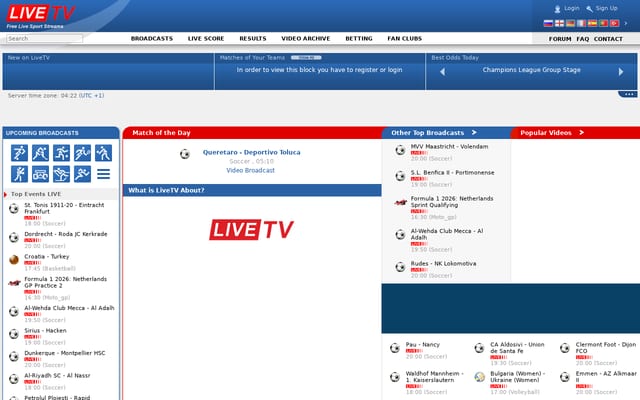Click basketball icon beside Croatia - Turkey
640x400 pixels.
[14, 260]
